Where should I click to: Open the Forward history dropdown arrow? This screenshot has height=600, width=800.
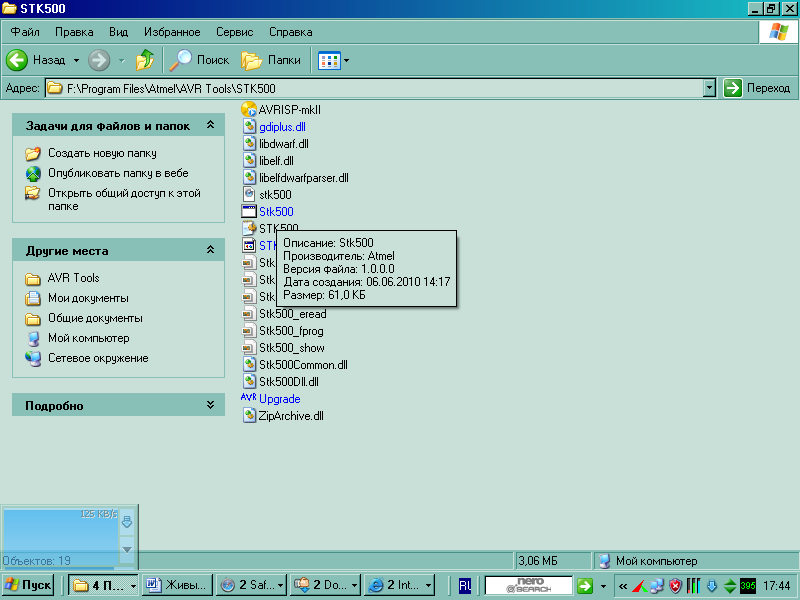[x=122, y=60]
